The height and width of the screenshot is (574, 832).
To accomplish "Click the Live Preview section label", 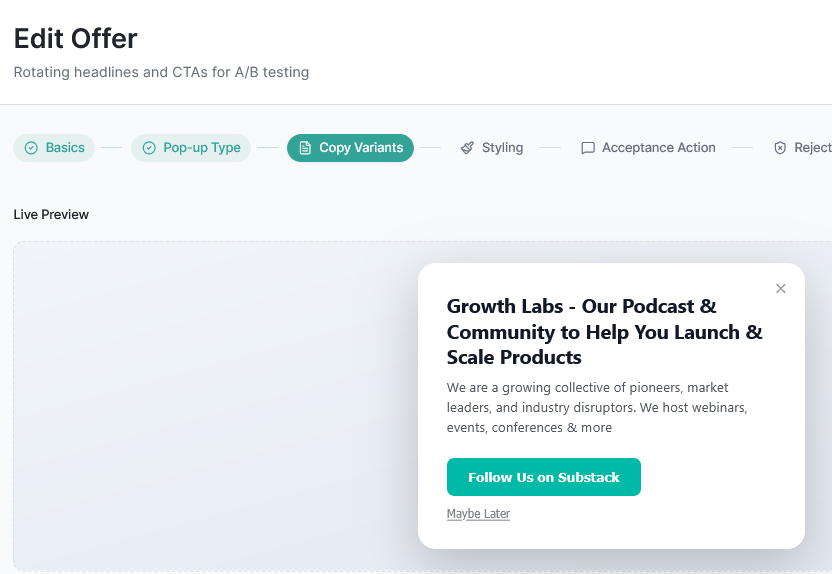I will (51, 215).
